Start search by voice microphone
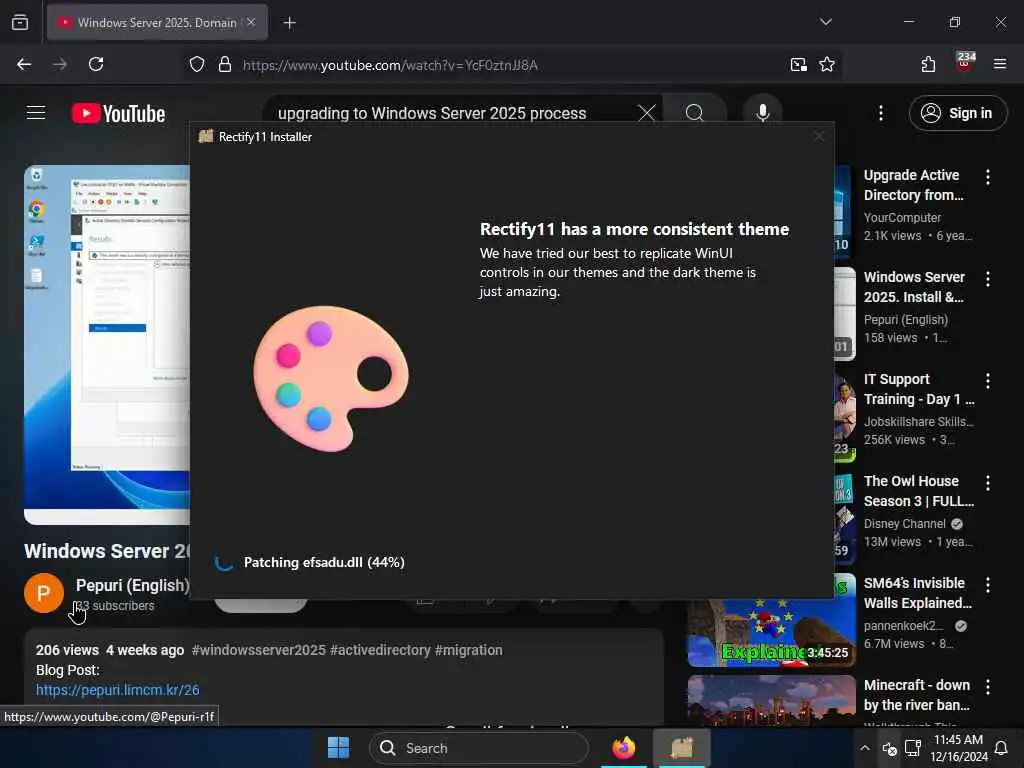1024x768 pixels. click(762, 113)
